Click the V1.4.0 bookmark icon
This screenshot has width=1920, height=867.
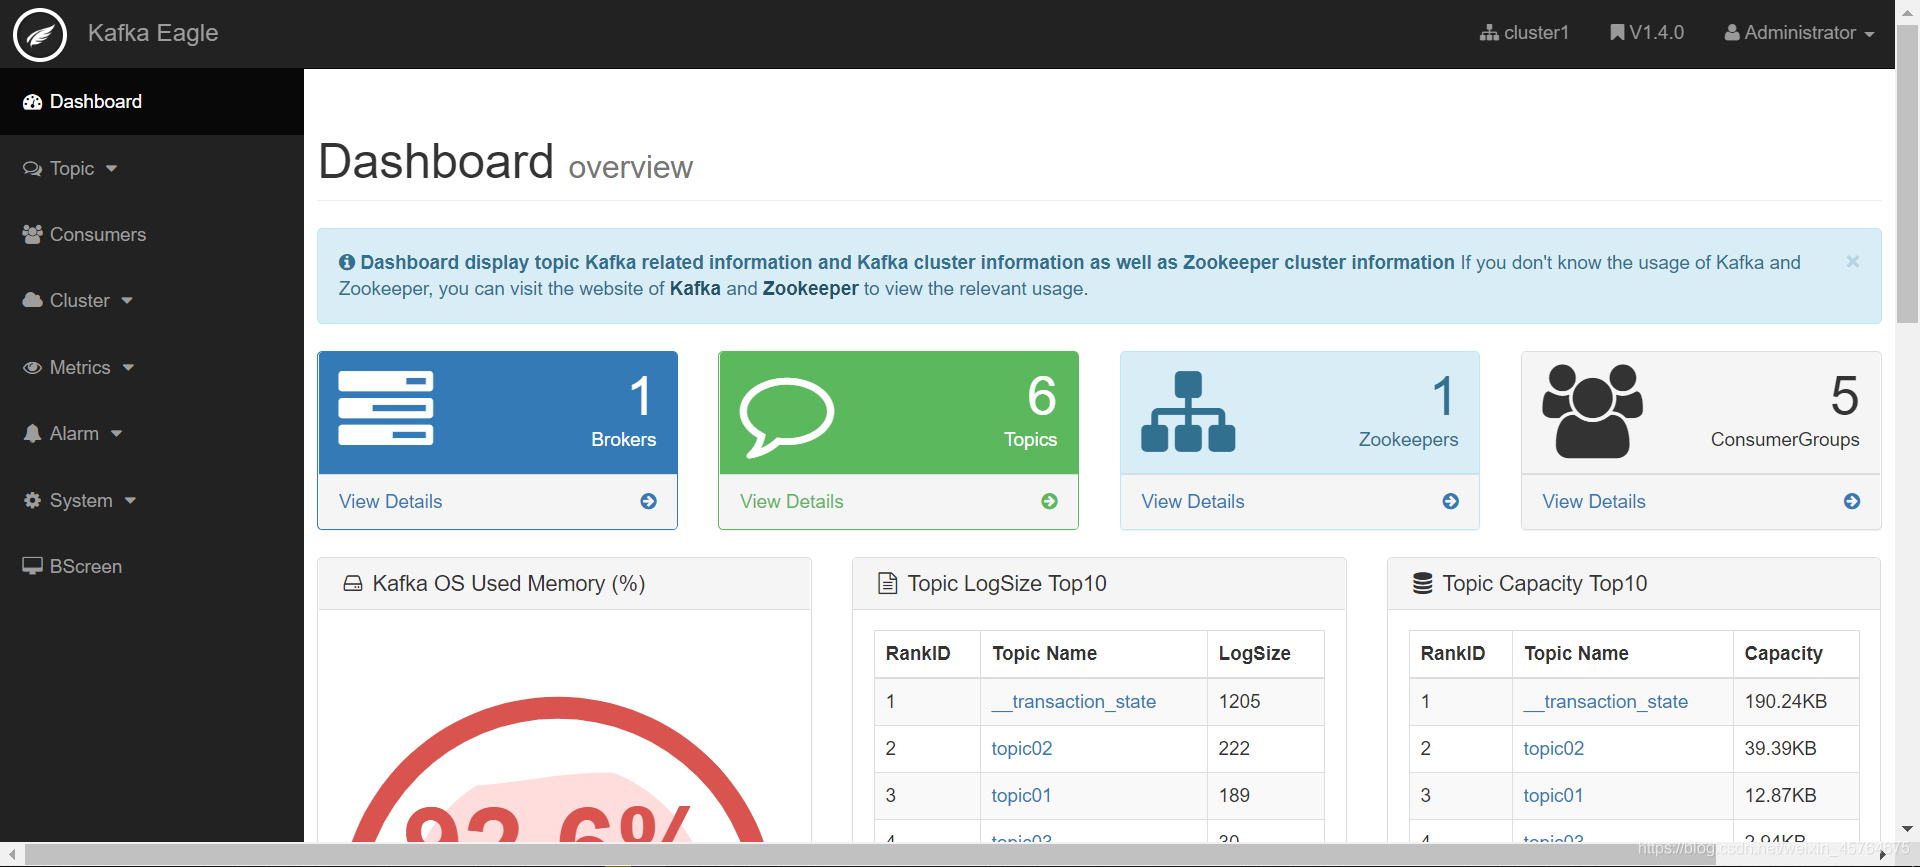click(x=1617, y=33)
